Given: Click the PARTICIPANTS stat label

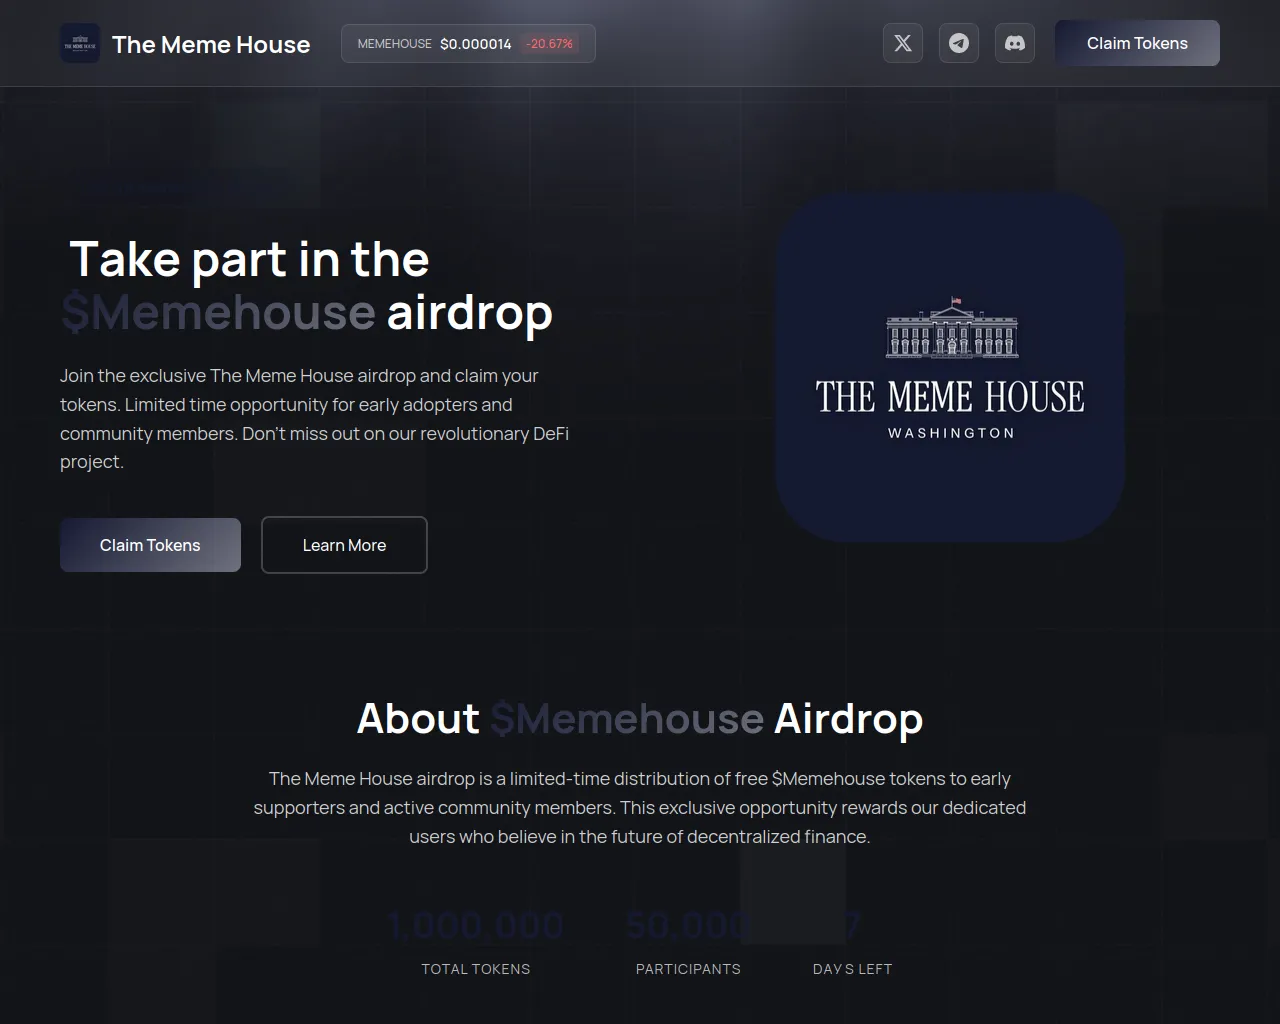Looking at the screenshot, I should tap(688, 969).
